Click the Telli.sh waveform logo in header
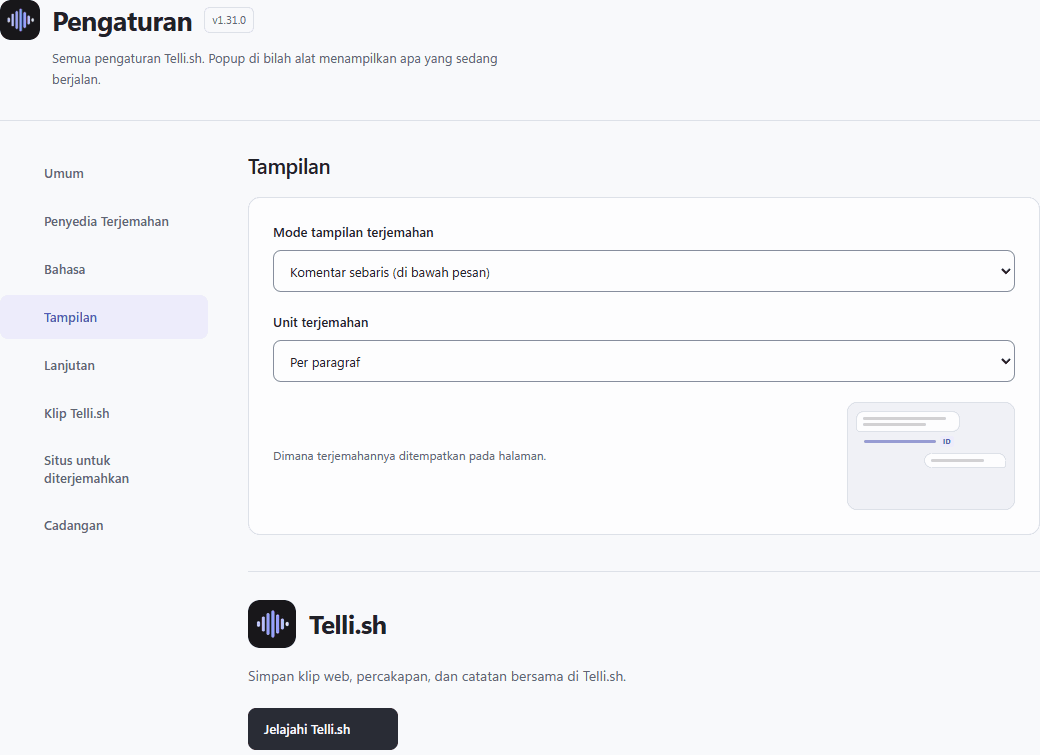The image size is (1040, 755). click(20, 21)
